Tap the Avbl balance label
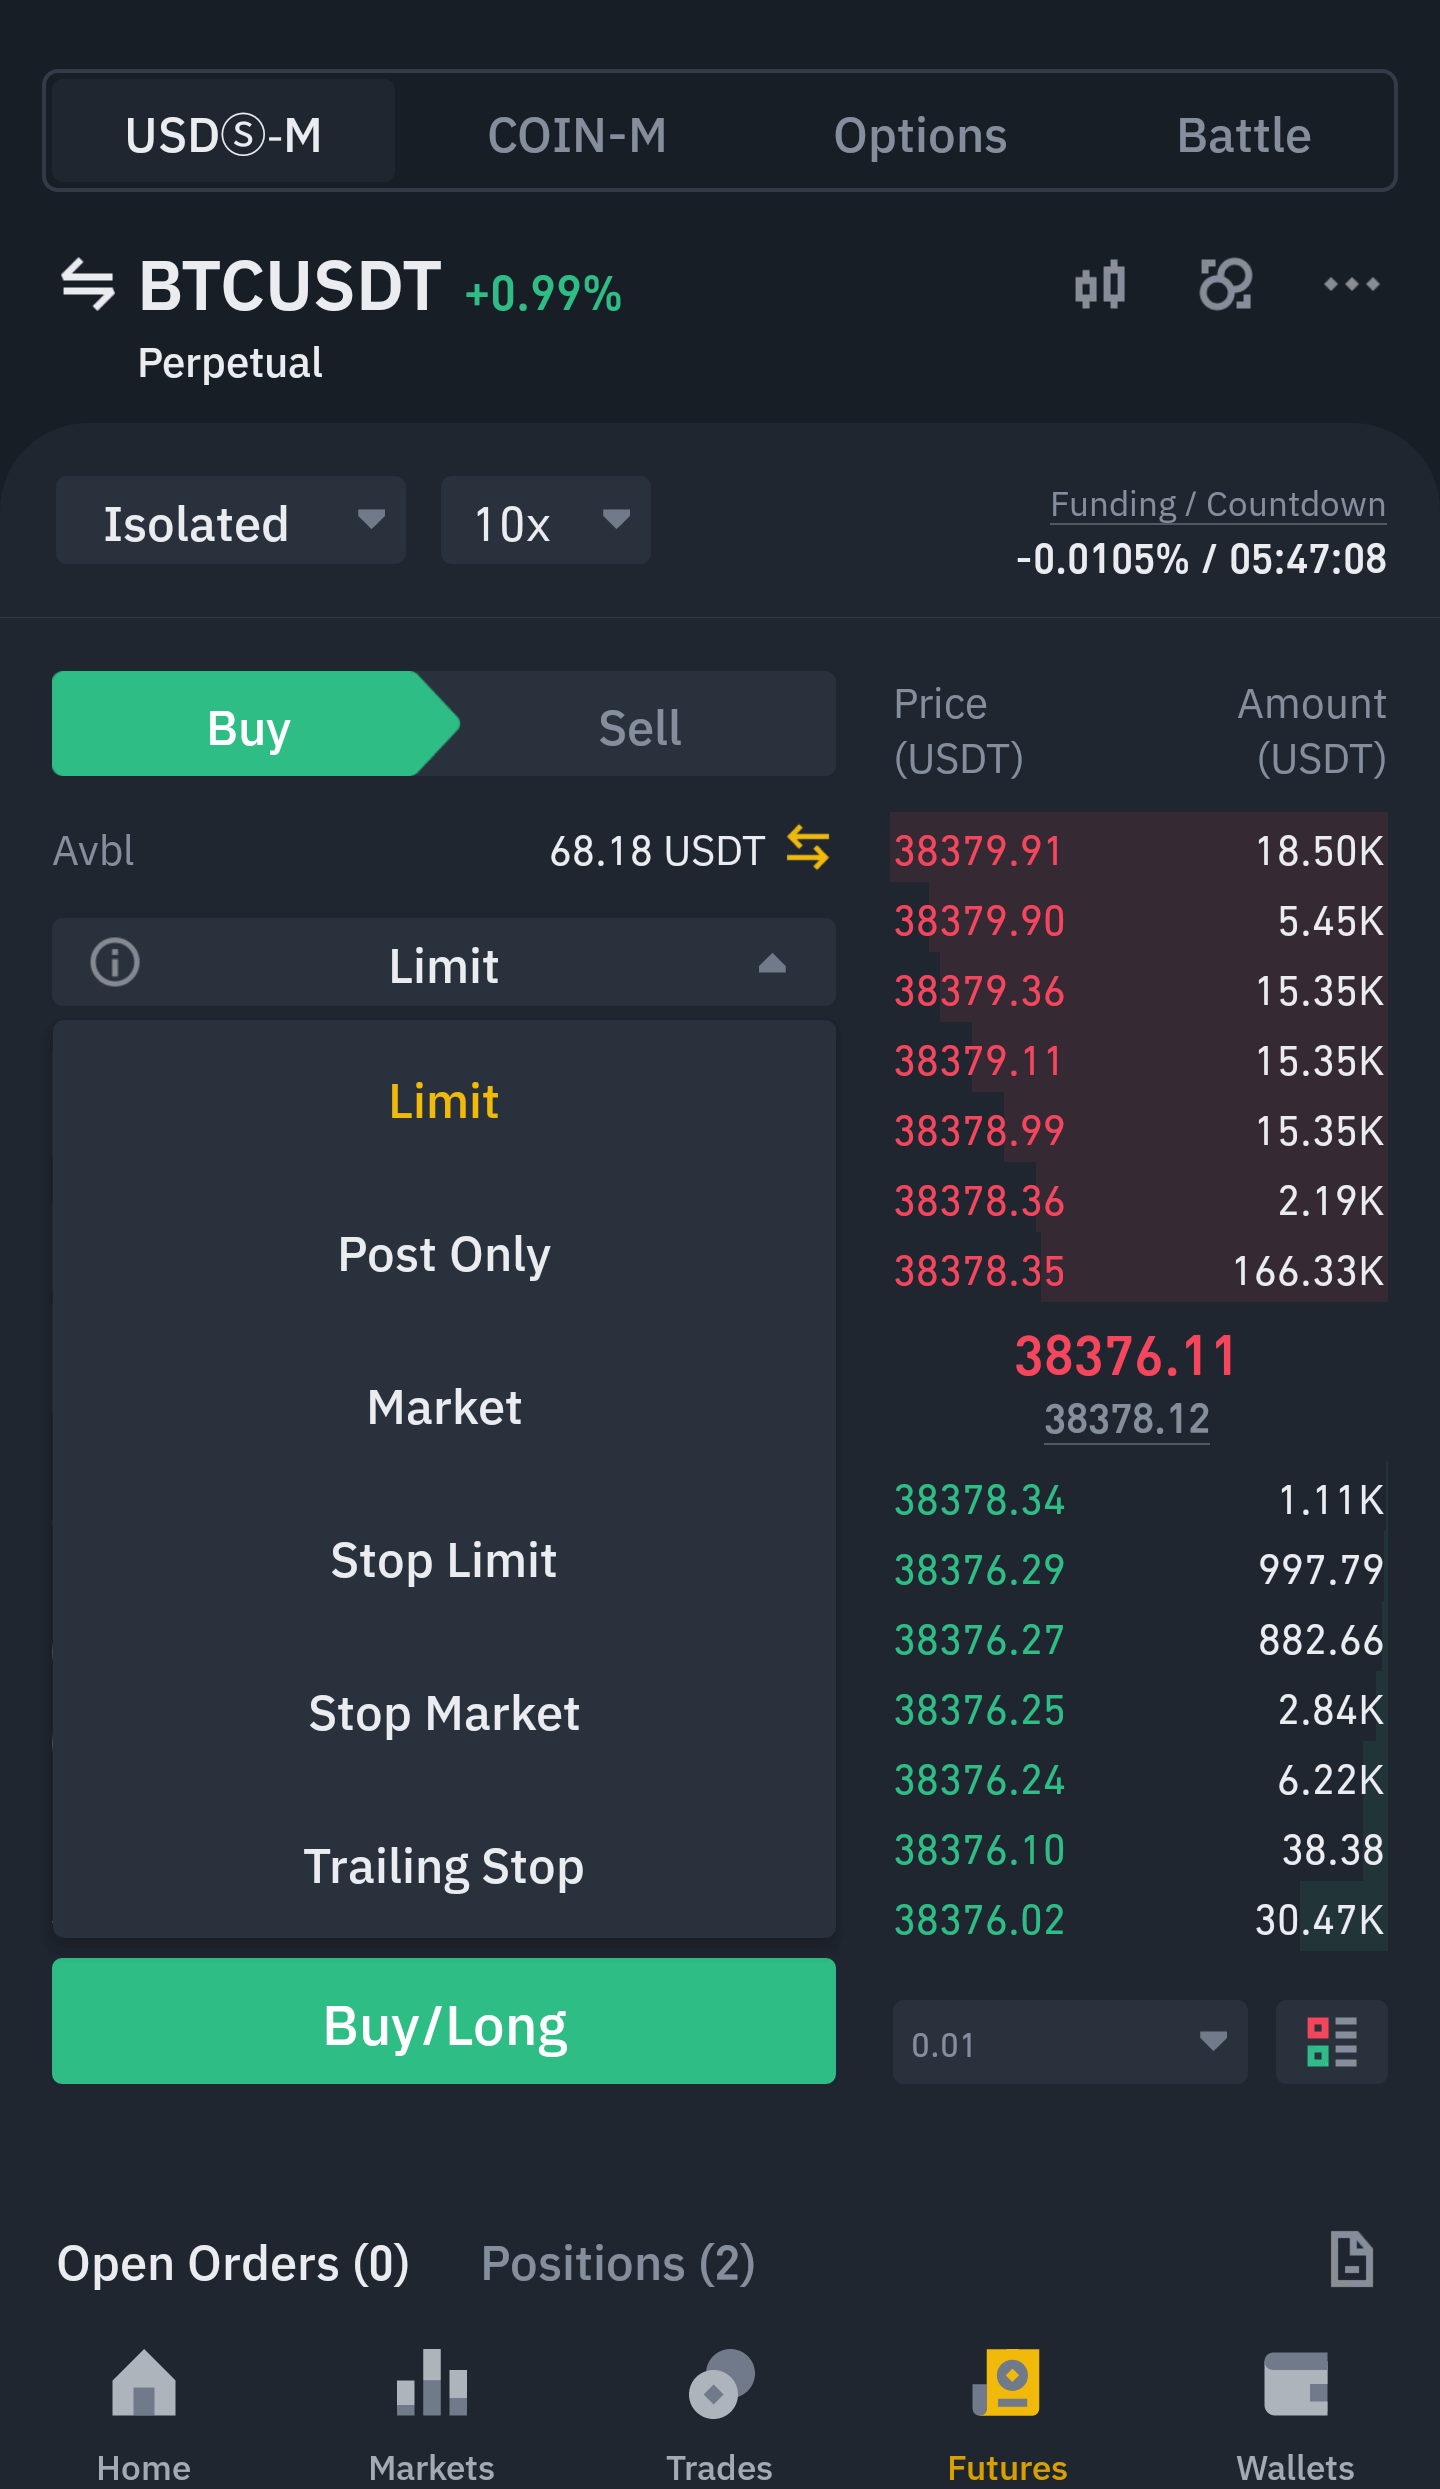 pos(93,851)
